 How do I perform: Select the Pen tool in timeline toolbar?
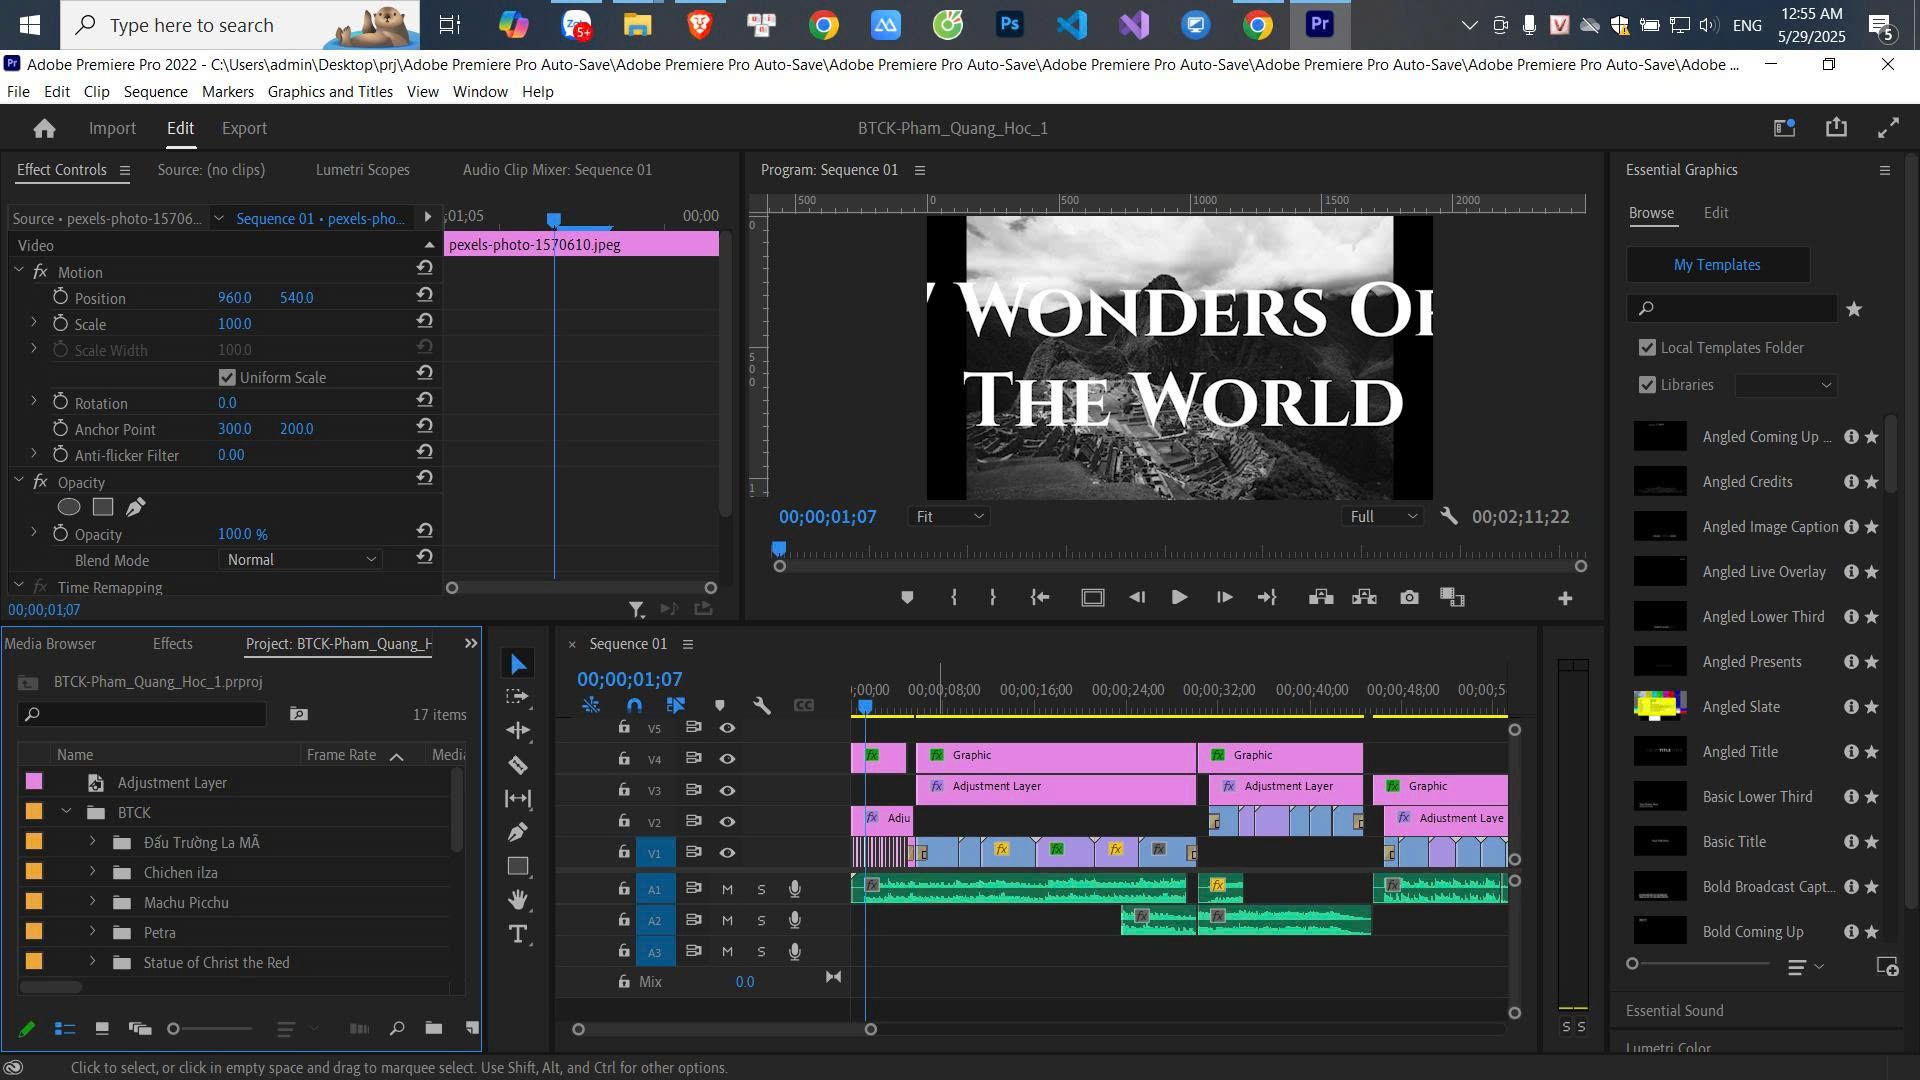pyautogui.click(x=518, y=832)
